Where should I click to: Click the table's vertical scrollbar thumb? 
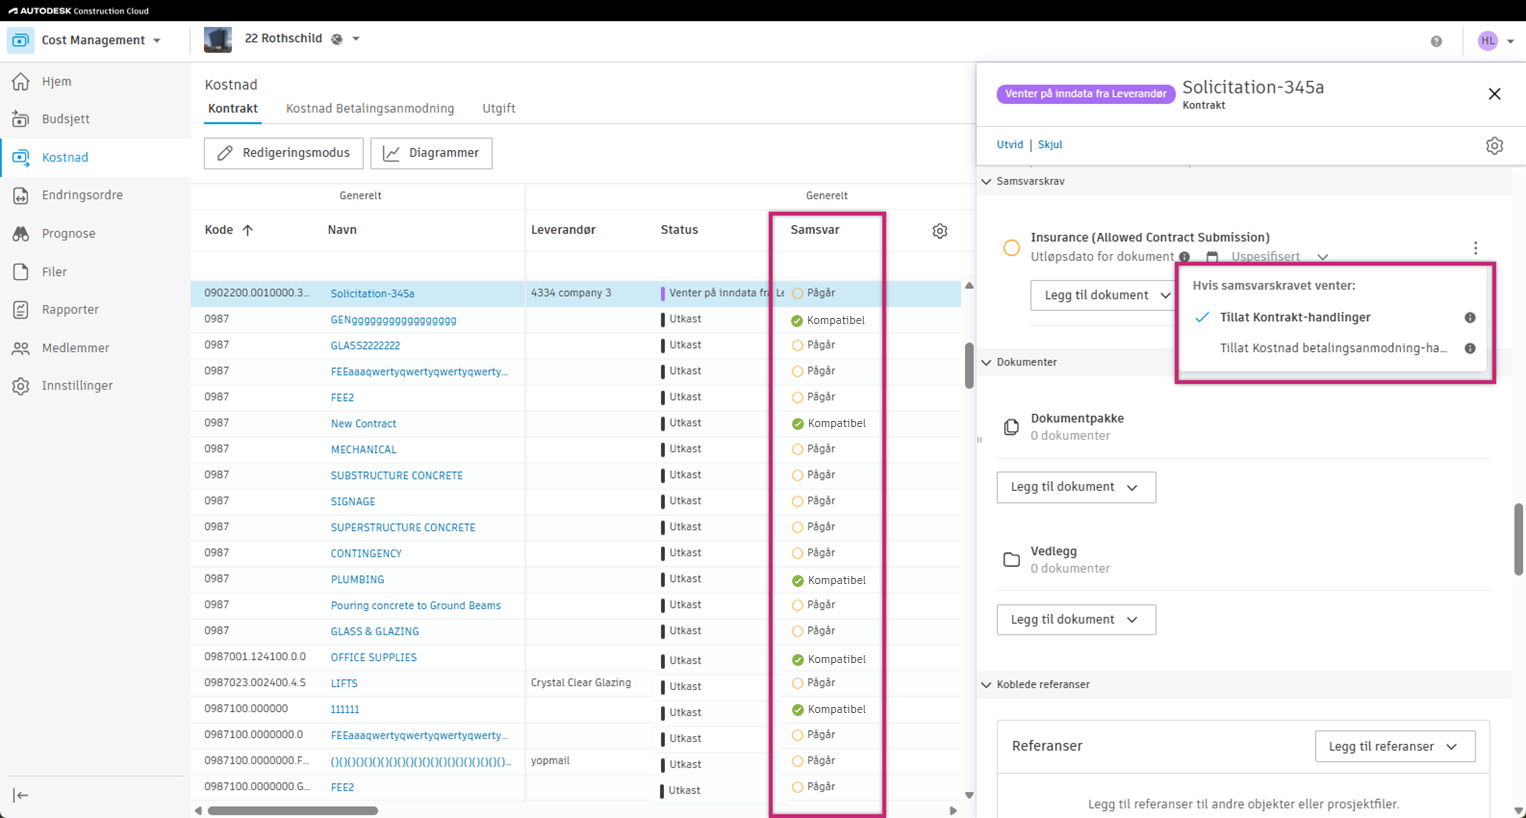(969, 366)
